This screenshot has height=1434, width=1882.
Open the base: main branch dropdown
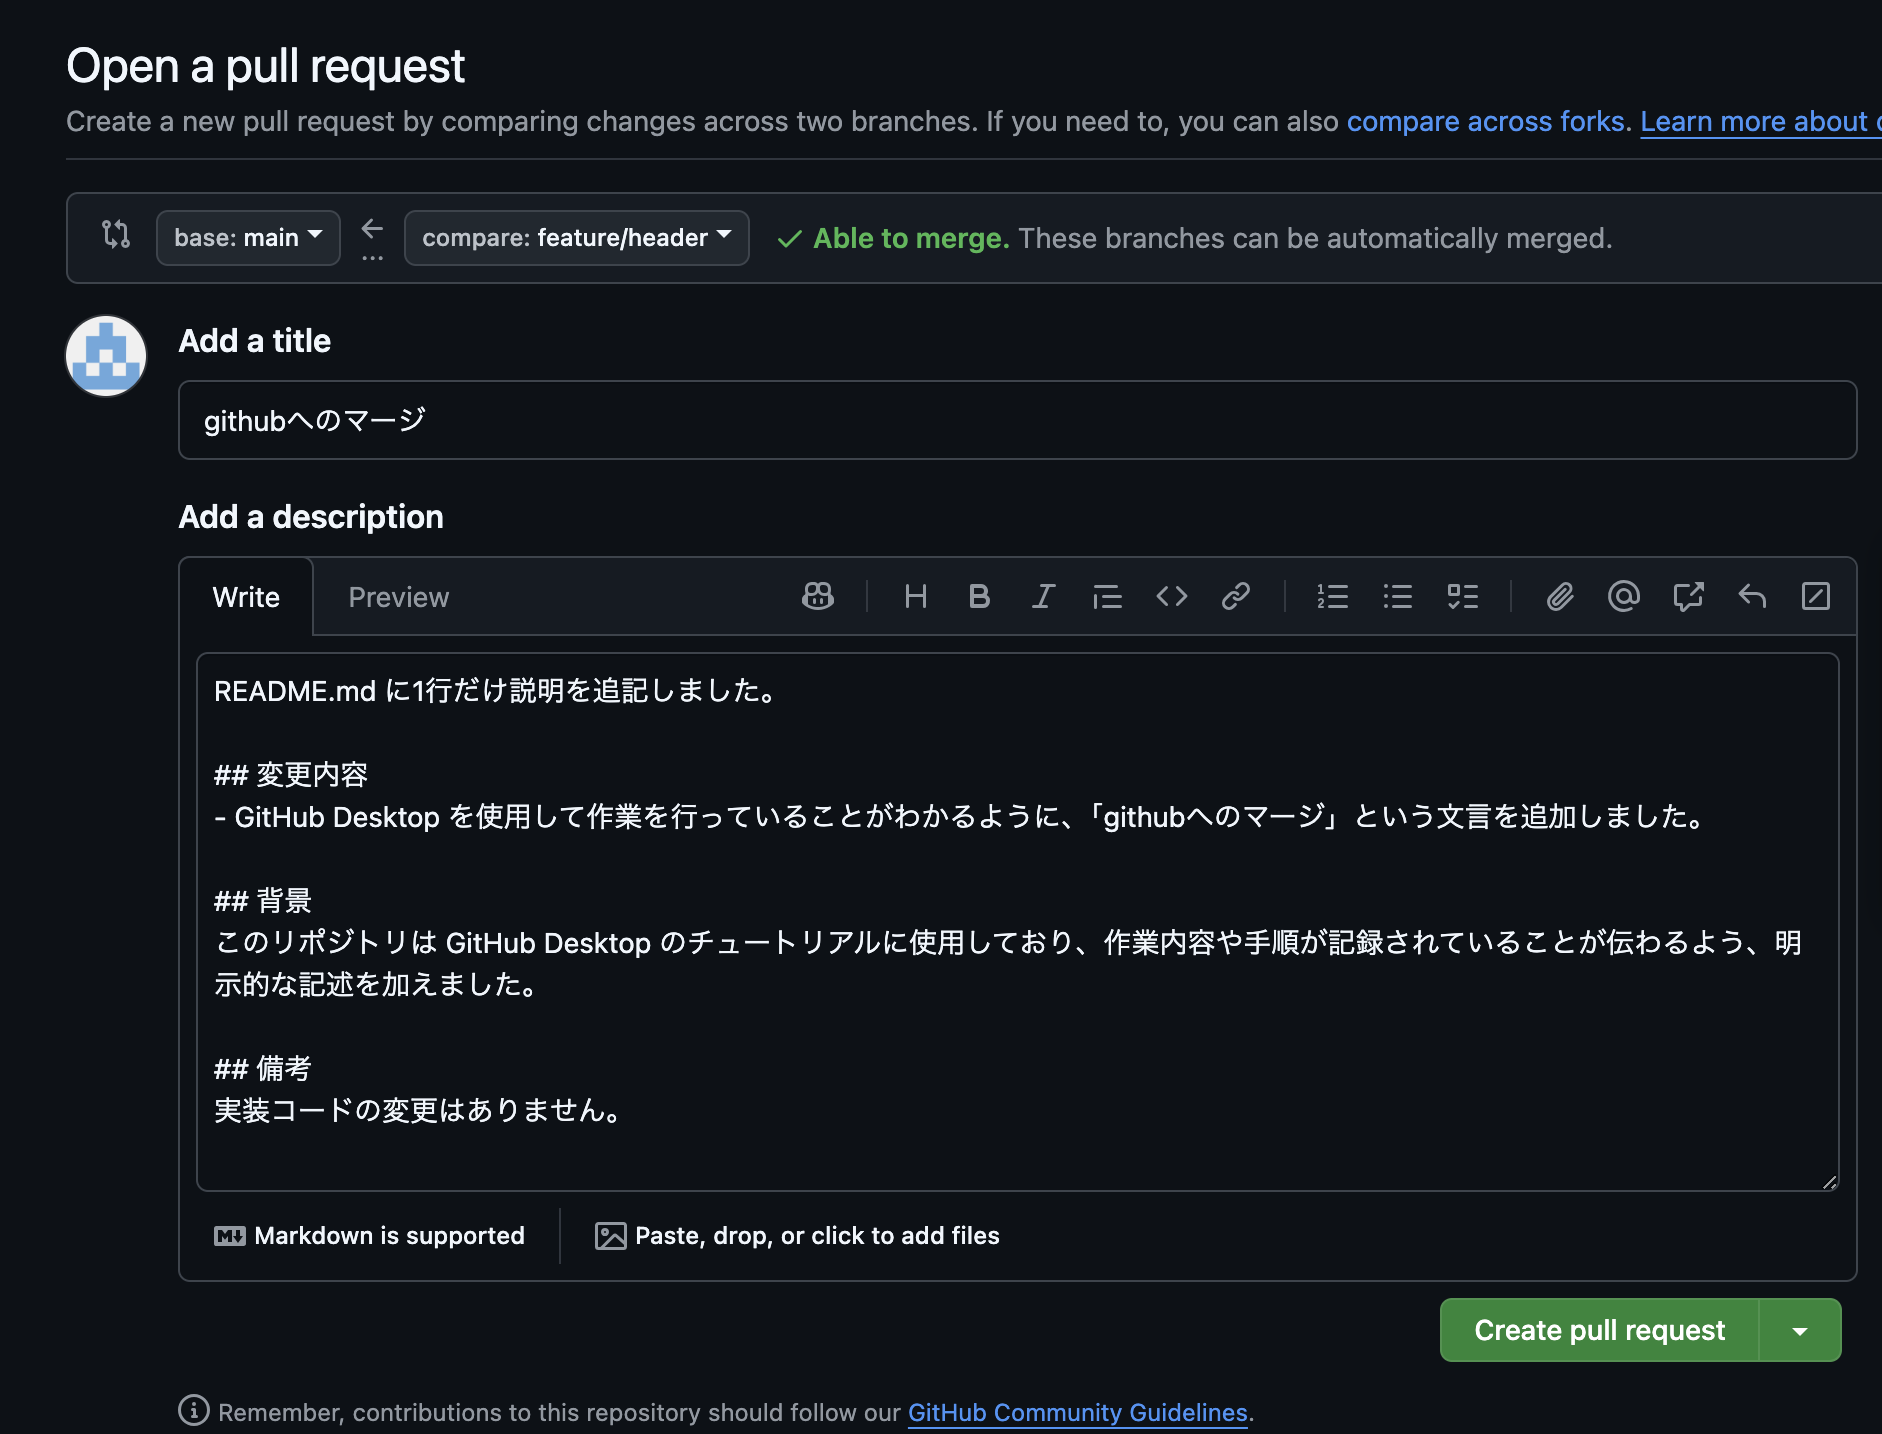tap(248, 238)
